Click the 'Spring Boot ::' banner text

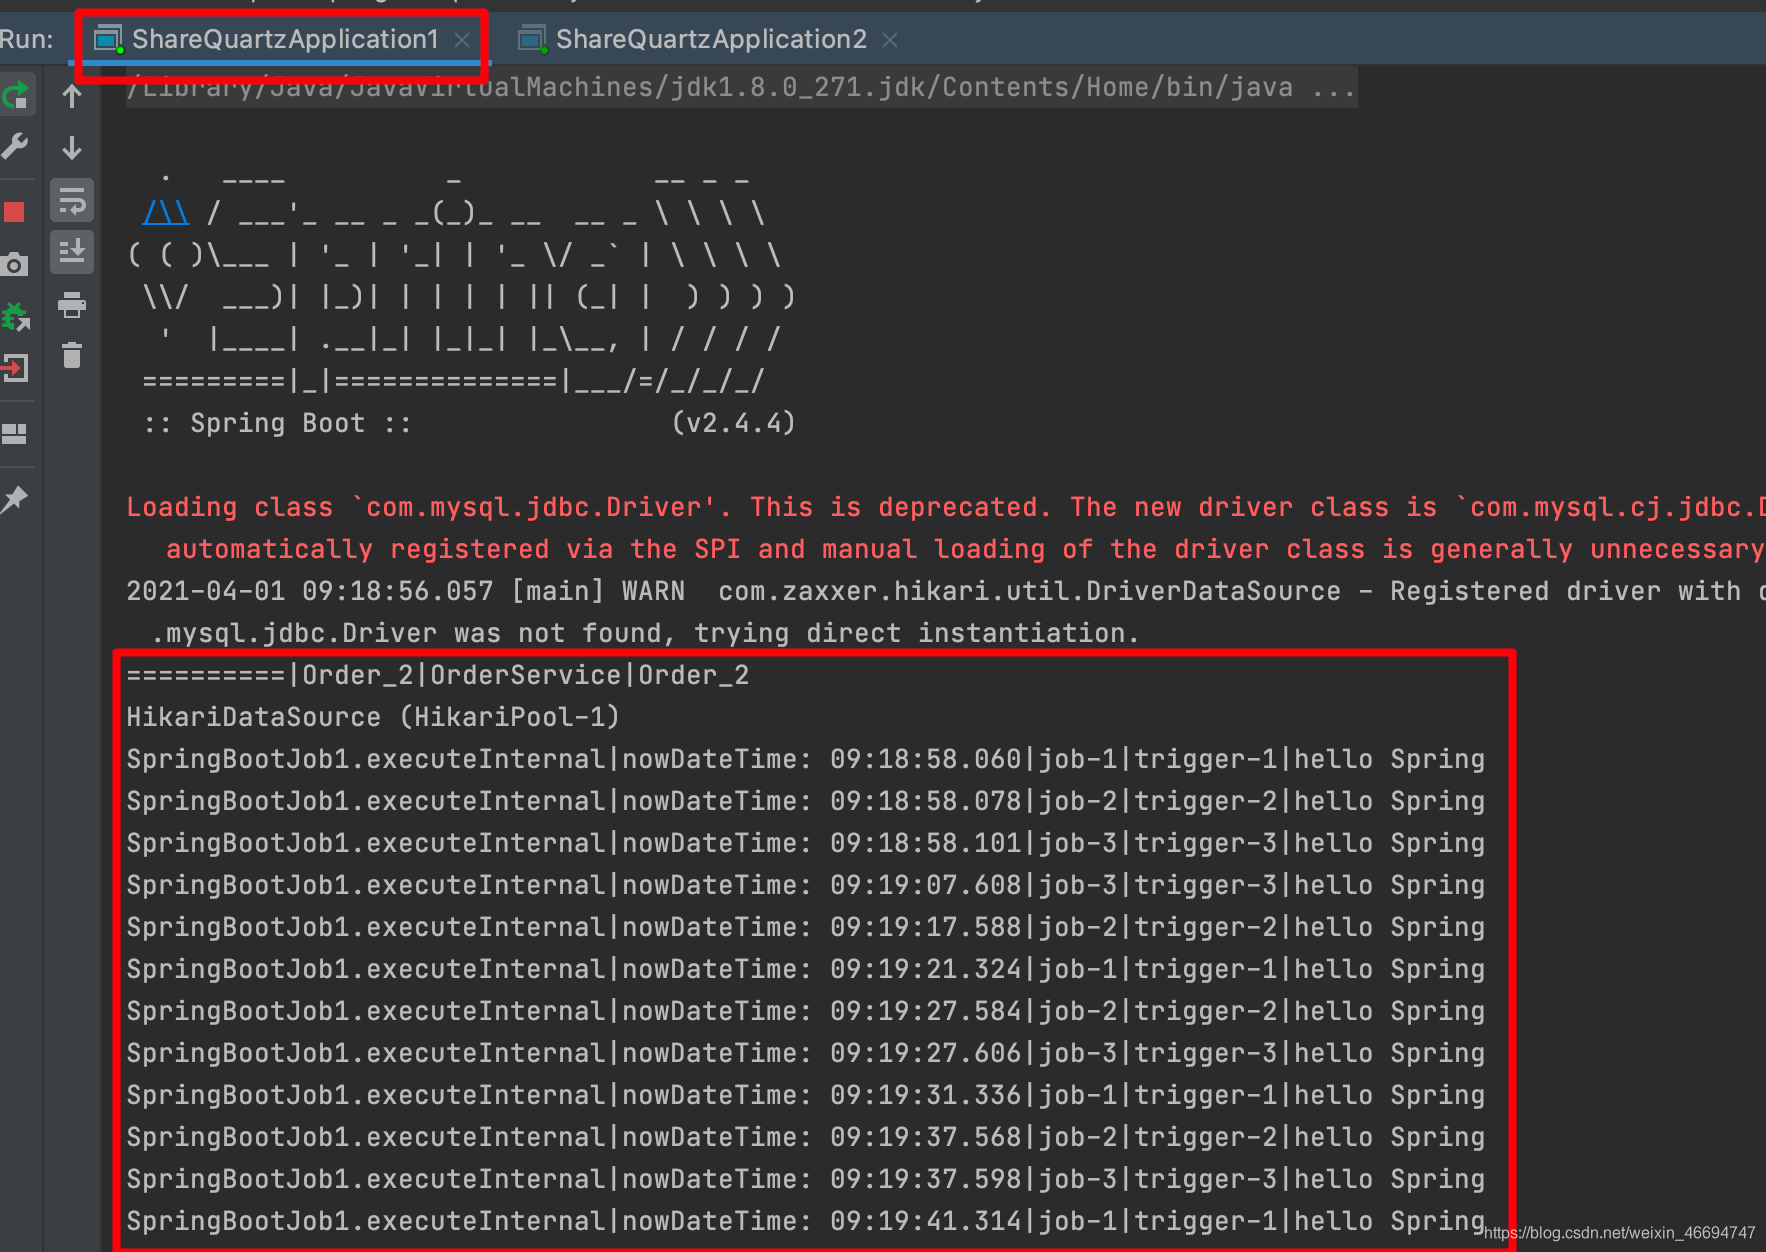click(x=277, y=423)
